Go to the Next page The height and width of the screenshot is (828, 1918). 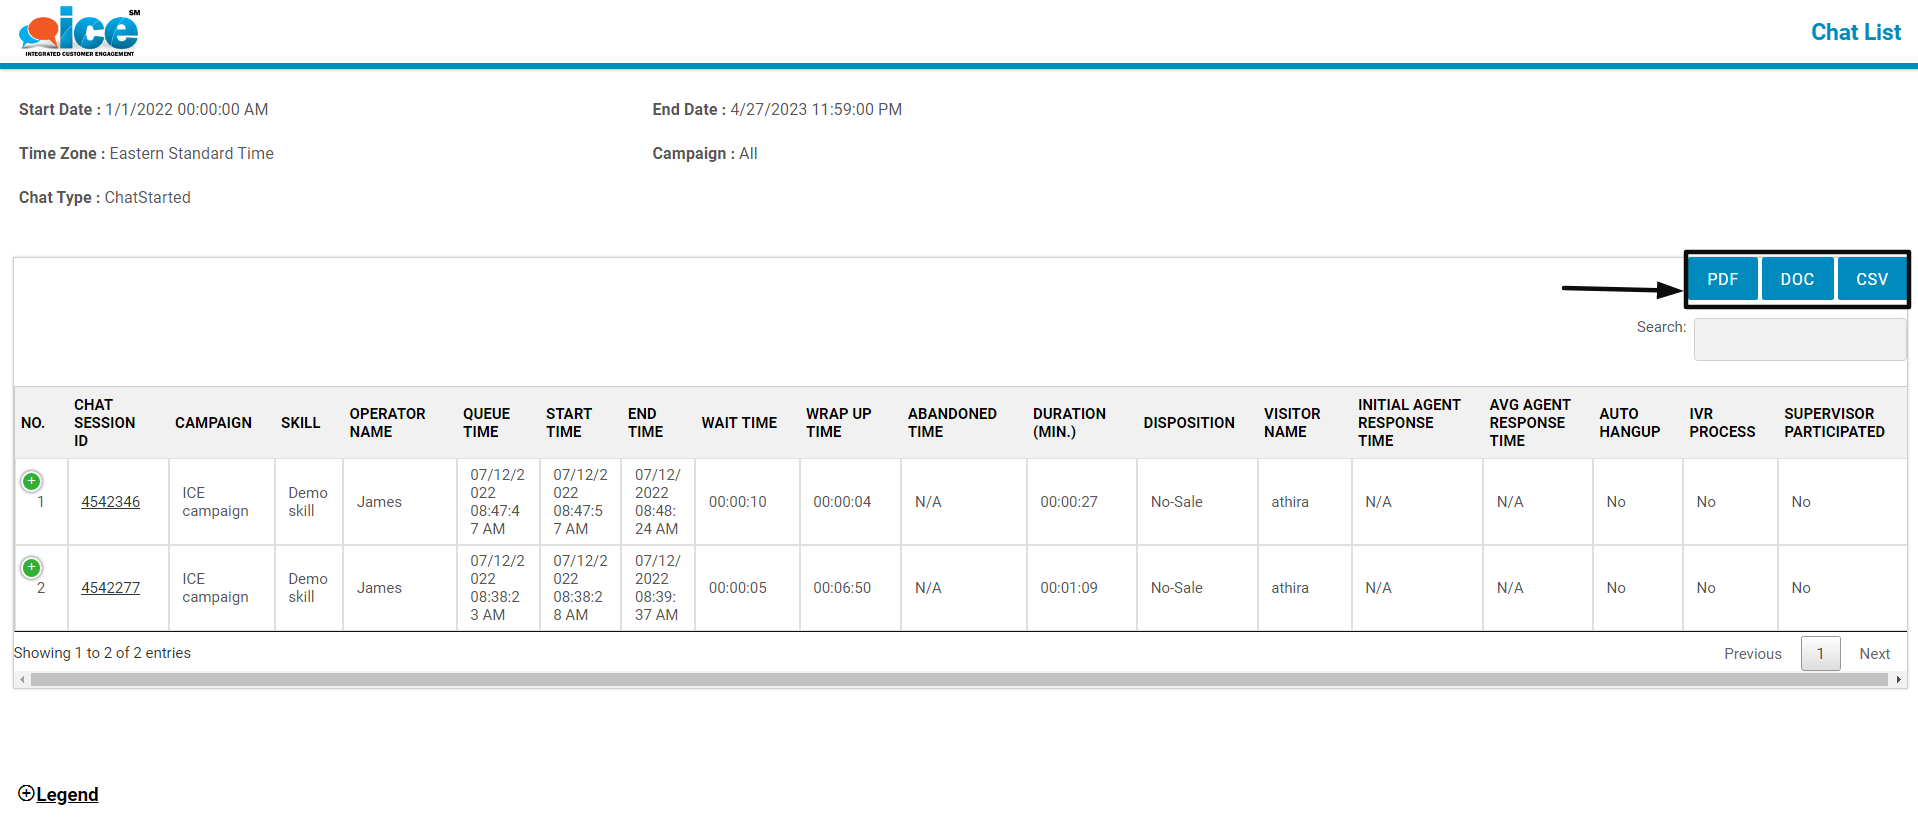click(1874, 654)
